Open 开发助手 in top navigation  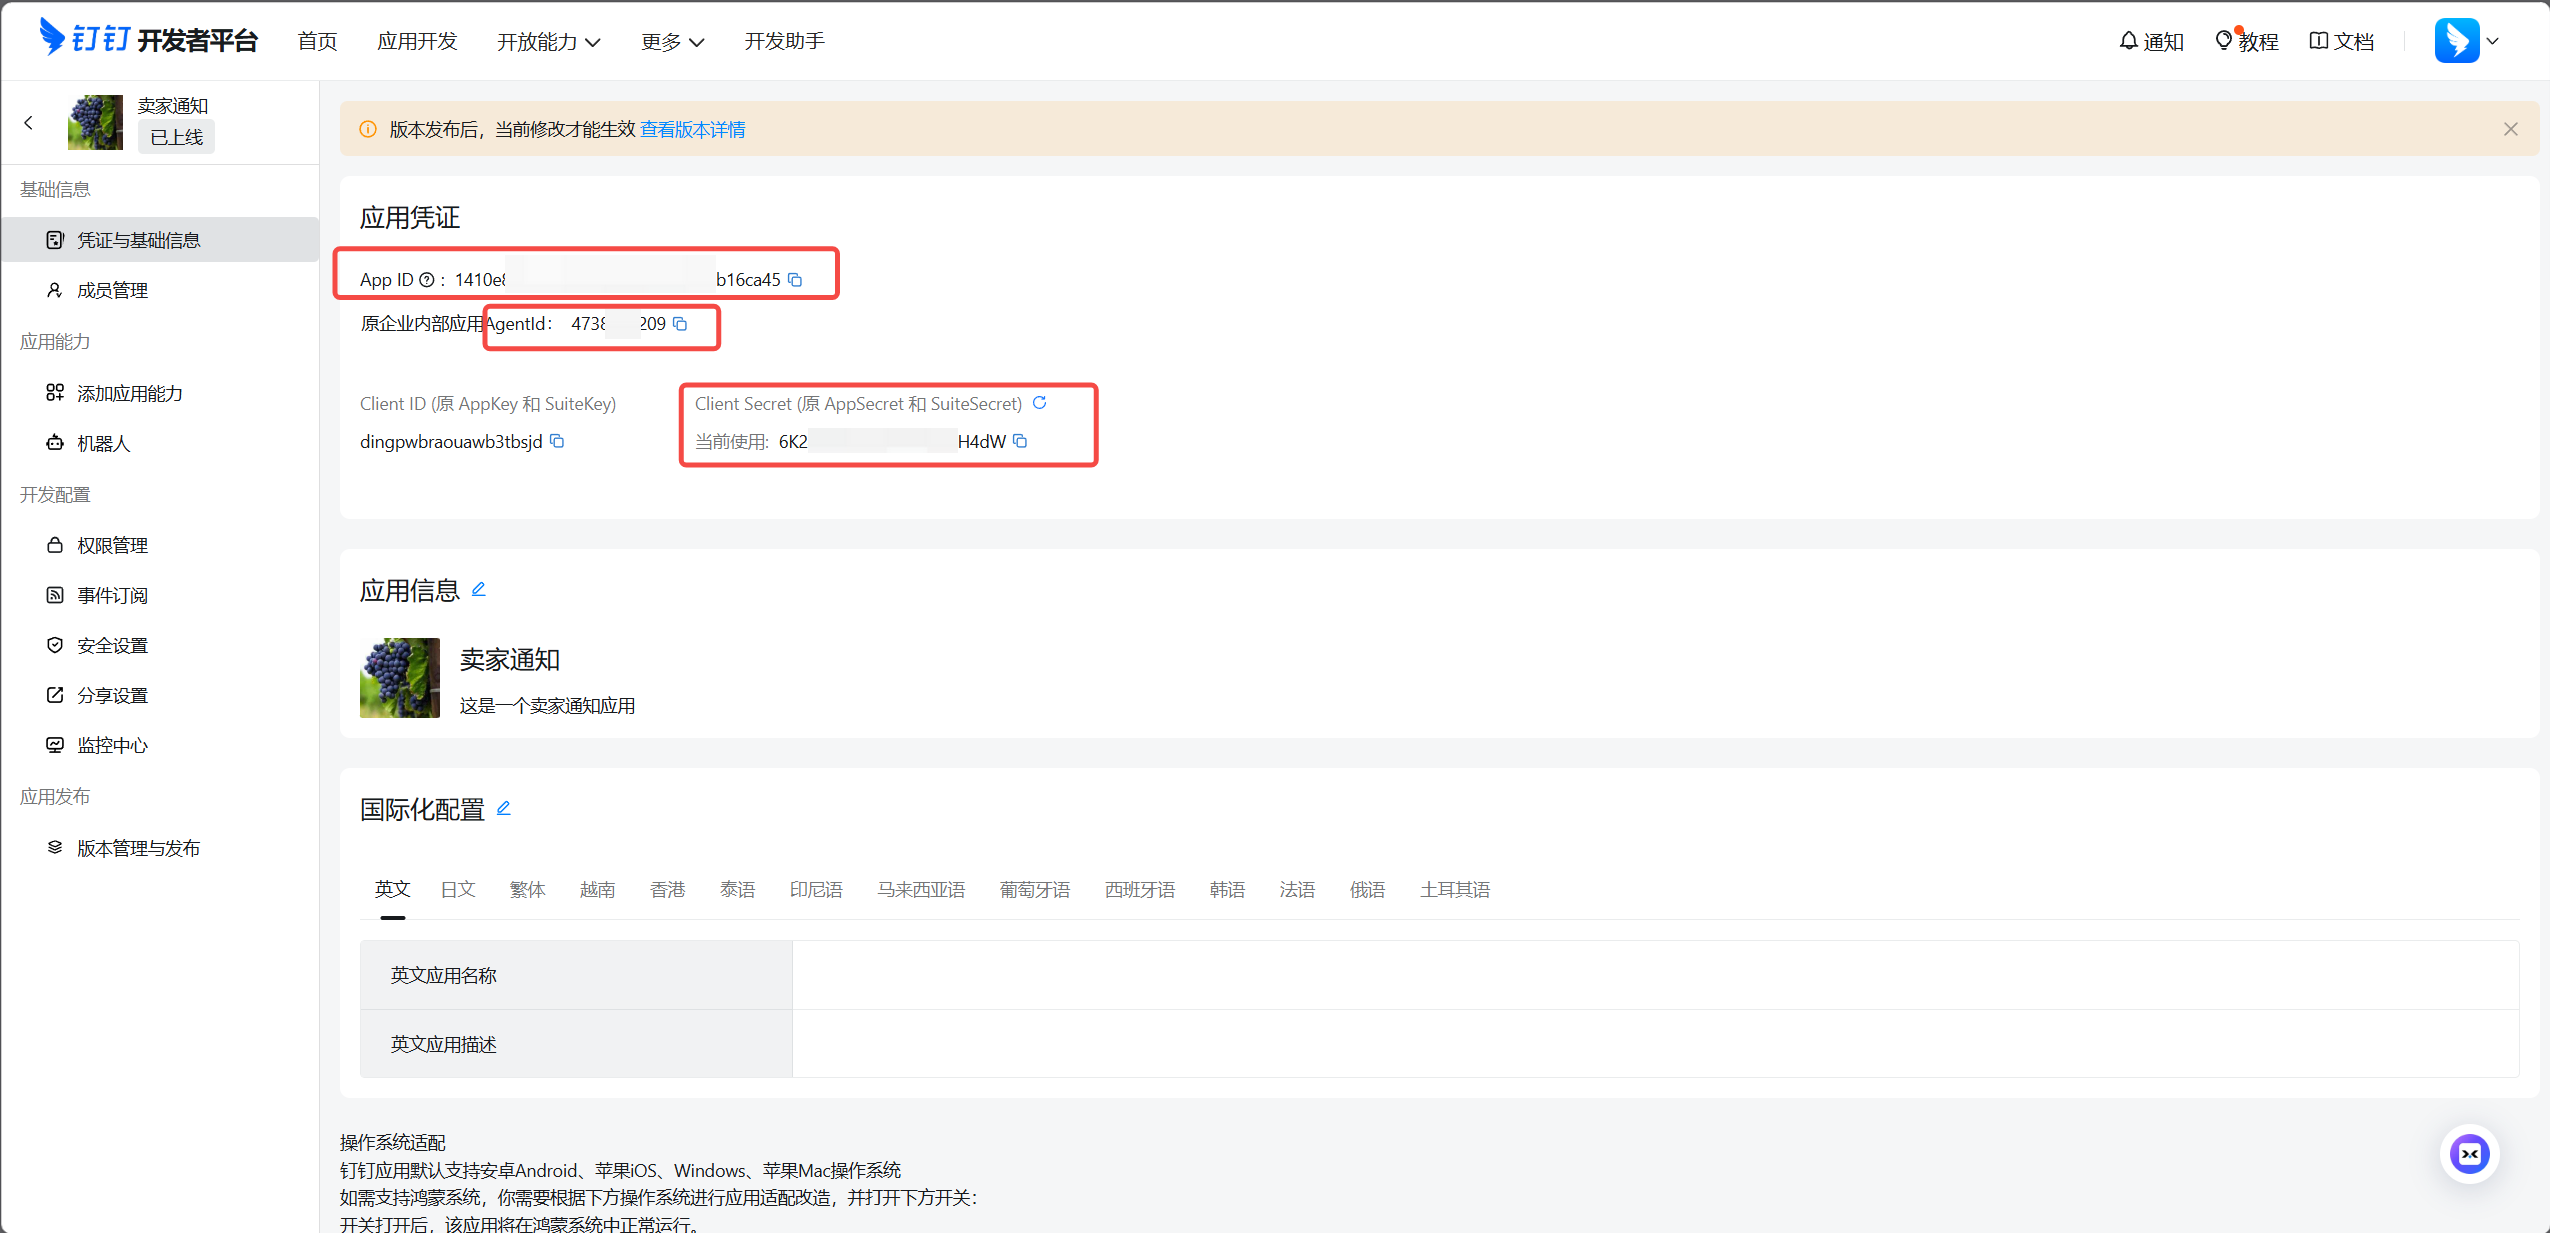(x=784, y=41)
